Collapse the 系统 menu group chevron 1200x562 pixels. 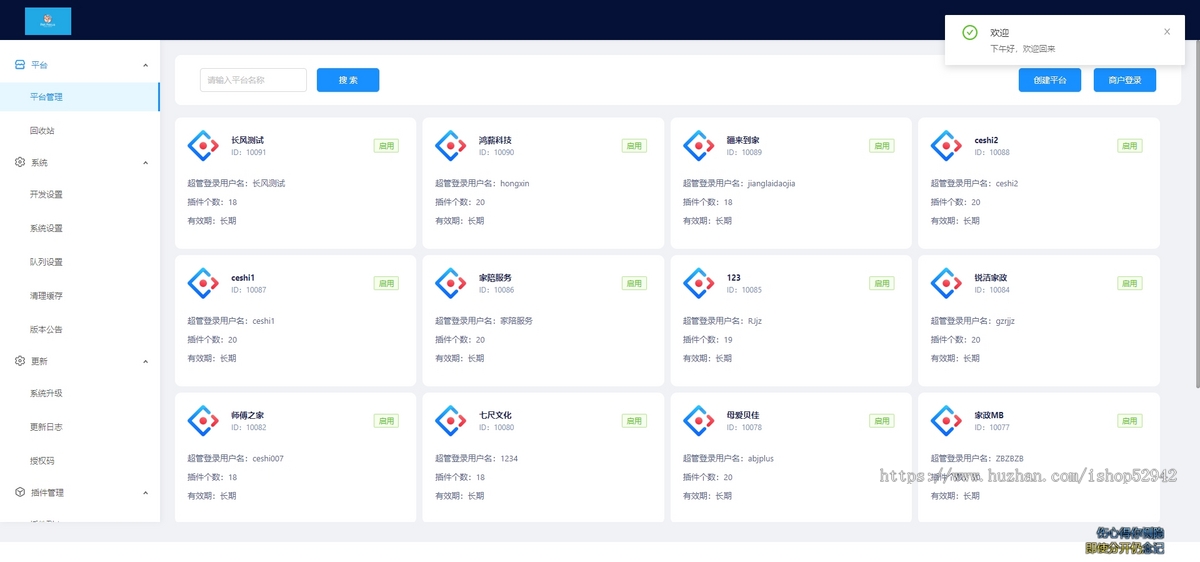point(145,163)
